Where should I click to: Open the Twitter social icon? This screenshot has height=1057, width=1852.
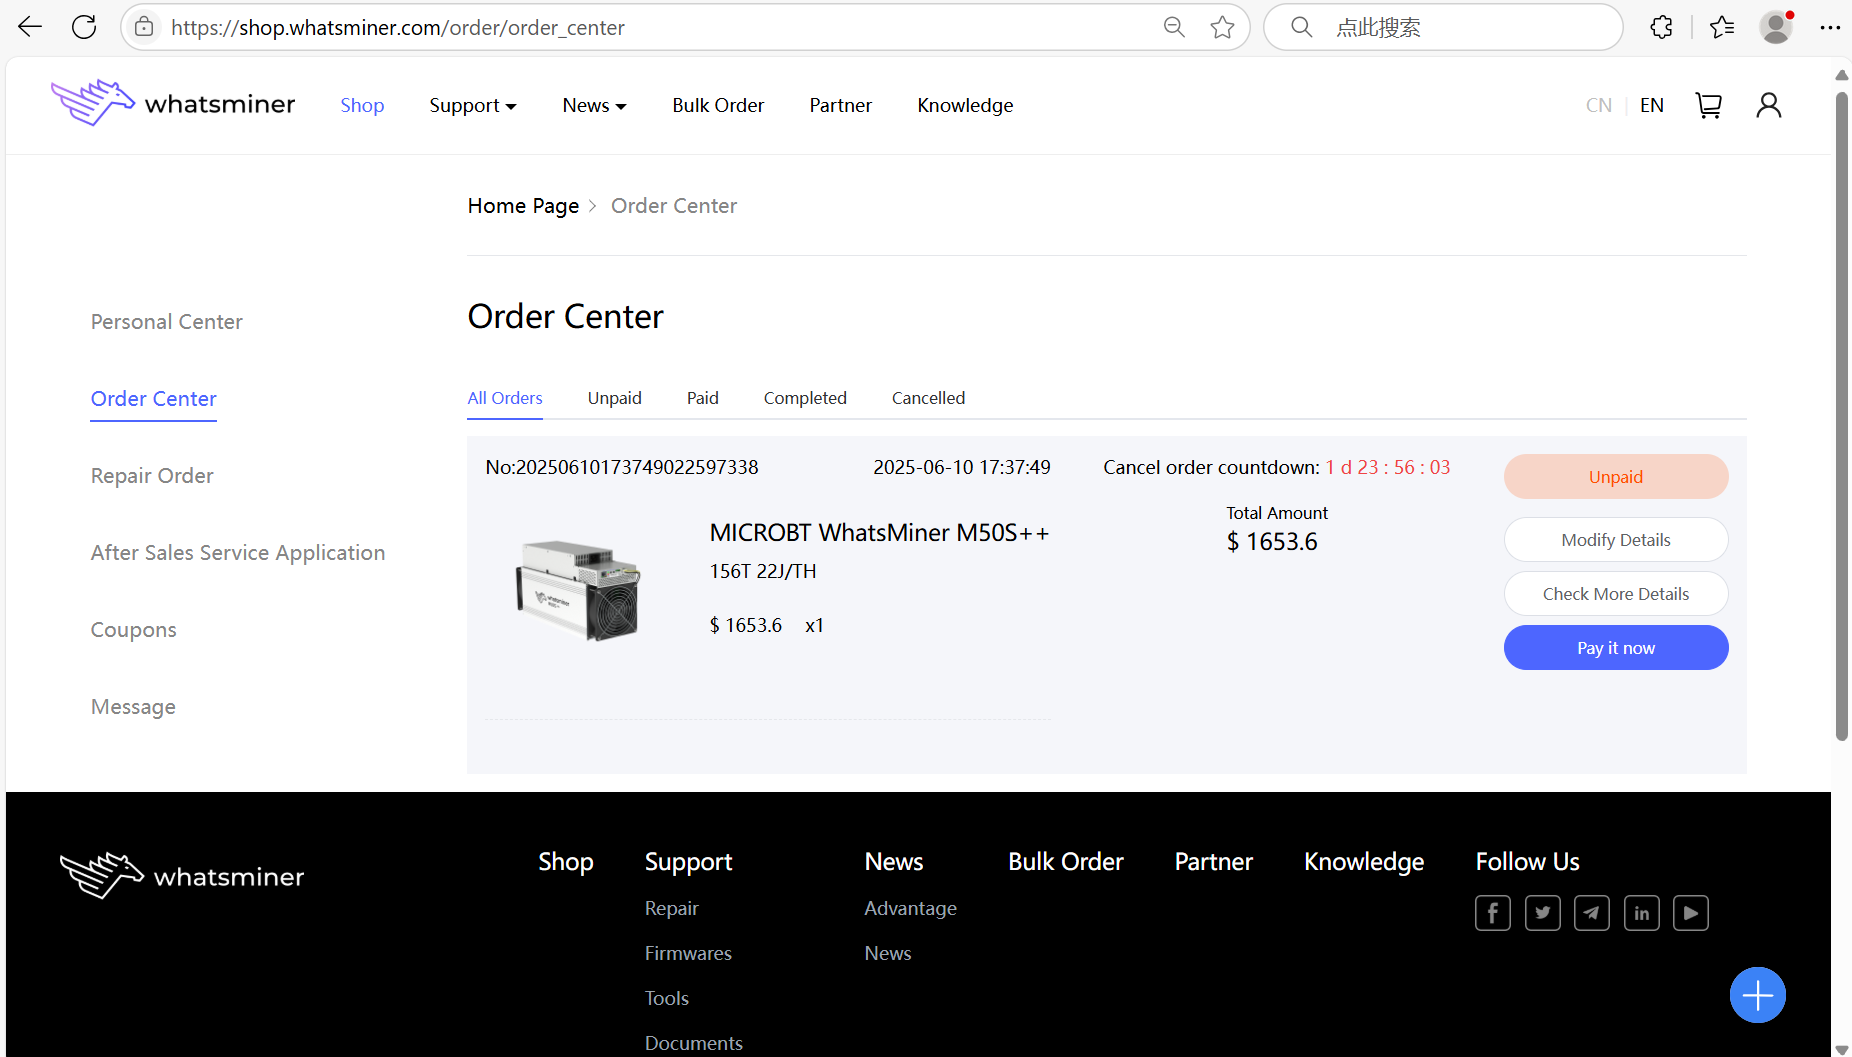[1543, 913]
